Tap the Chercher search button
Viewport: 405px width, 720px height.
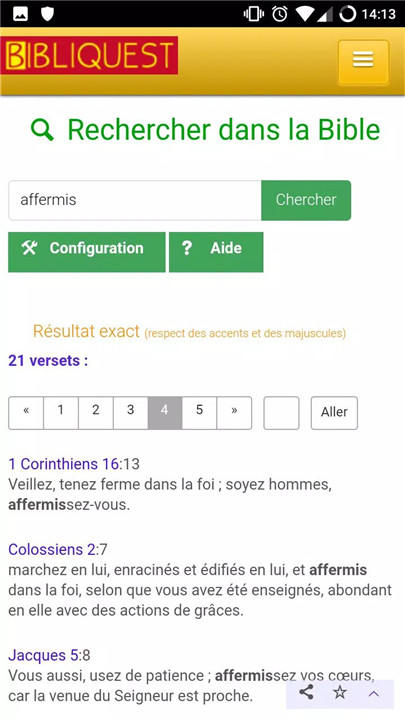pyautogui.click(x=306, y=200)
